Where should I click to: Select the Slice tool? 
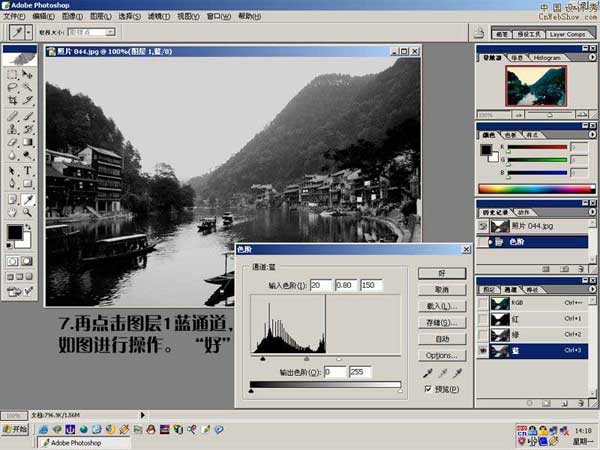tap(27, 101)
